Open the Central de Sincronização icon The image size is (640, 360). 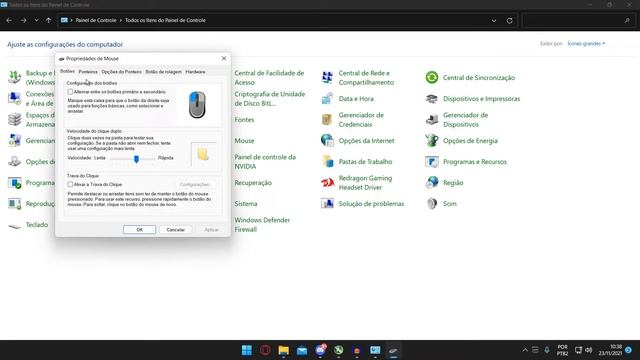pyautogui.click(x=432, y=78)
